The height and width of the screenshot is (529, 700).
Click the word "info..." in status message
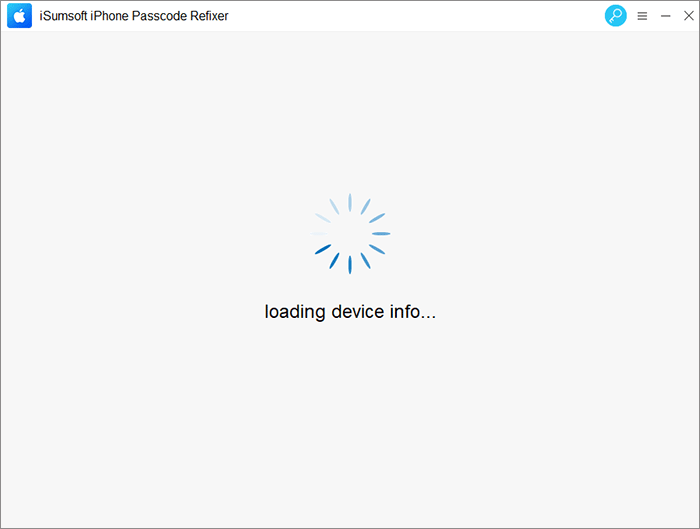(413, 312)
